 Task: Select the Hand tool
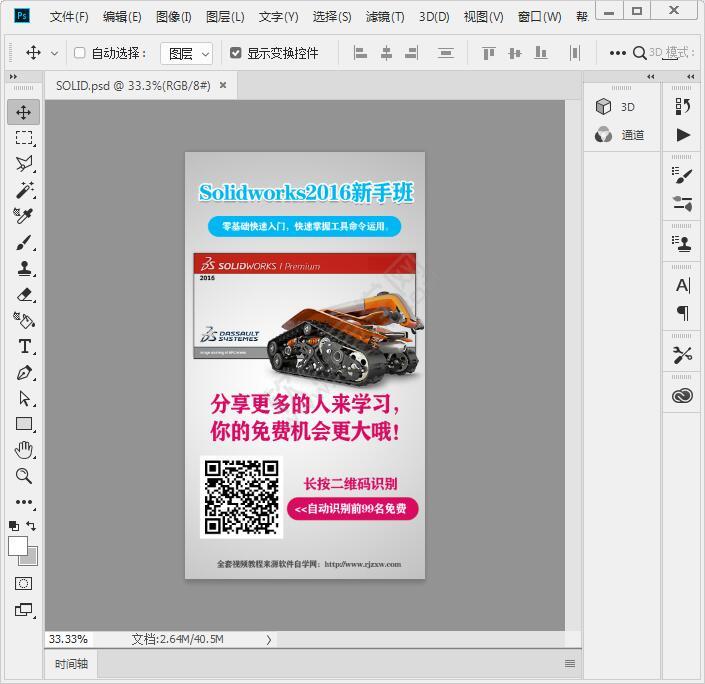24,450
